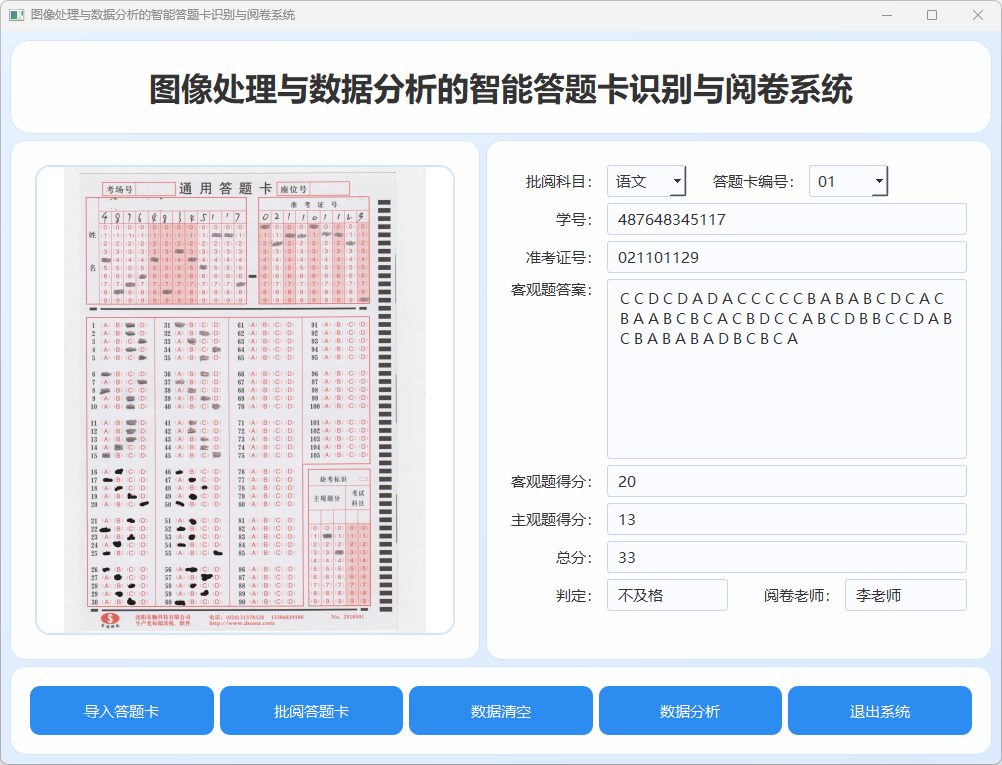Viewport: 1002px width, 765px height.
Task: Click the 判定 result field
Action: pos(667,595)
